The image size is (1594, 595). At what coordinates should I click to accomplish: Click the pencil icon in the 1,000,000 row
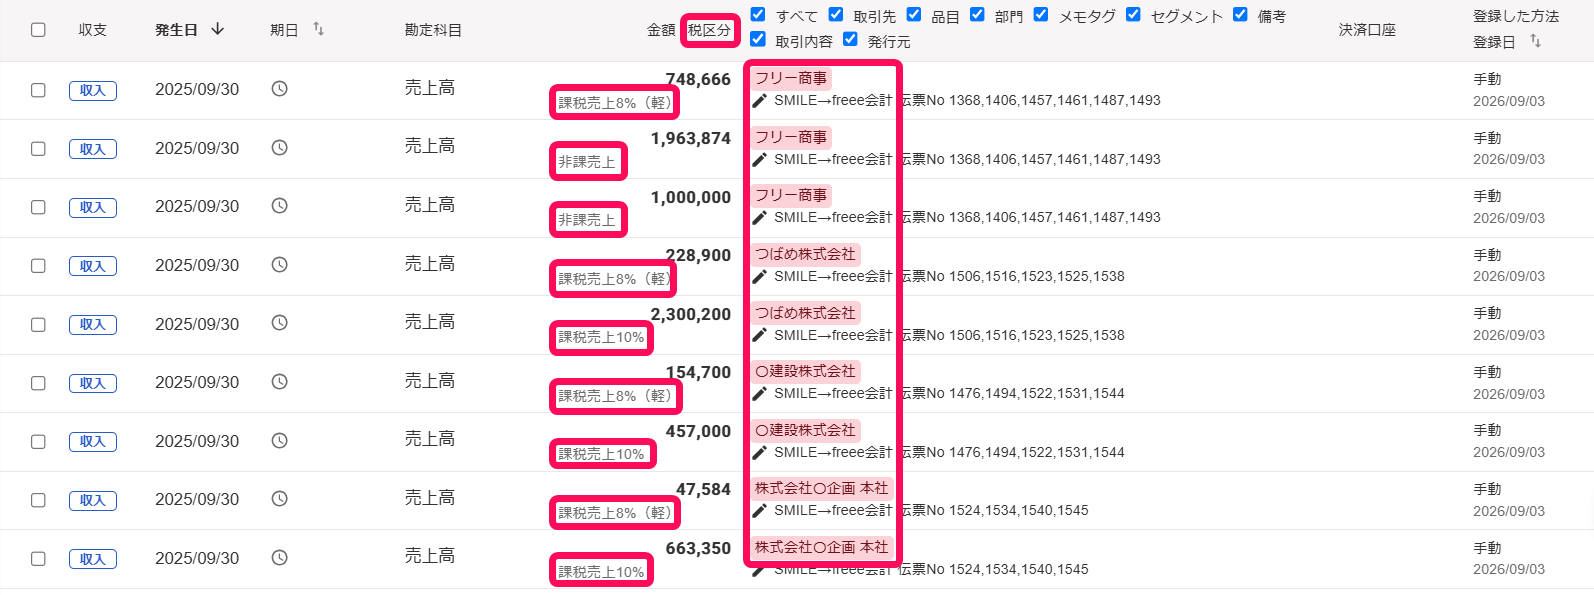click(x=760, y=218)
